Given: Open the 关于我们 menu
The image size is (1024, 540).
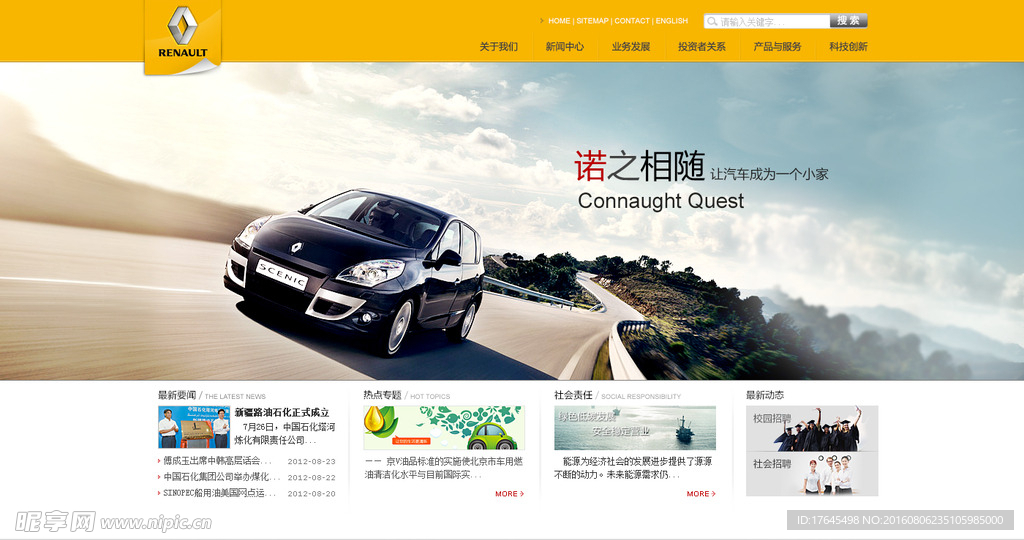Looking at the screenshot, I should click(x=498, y=46).
